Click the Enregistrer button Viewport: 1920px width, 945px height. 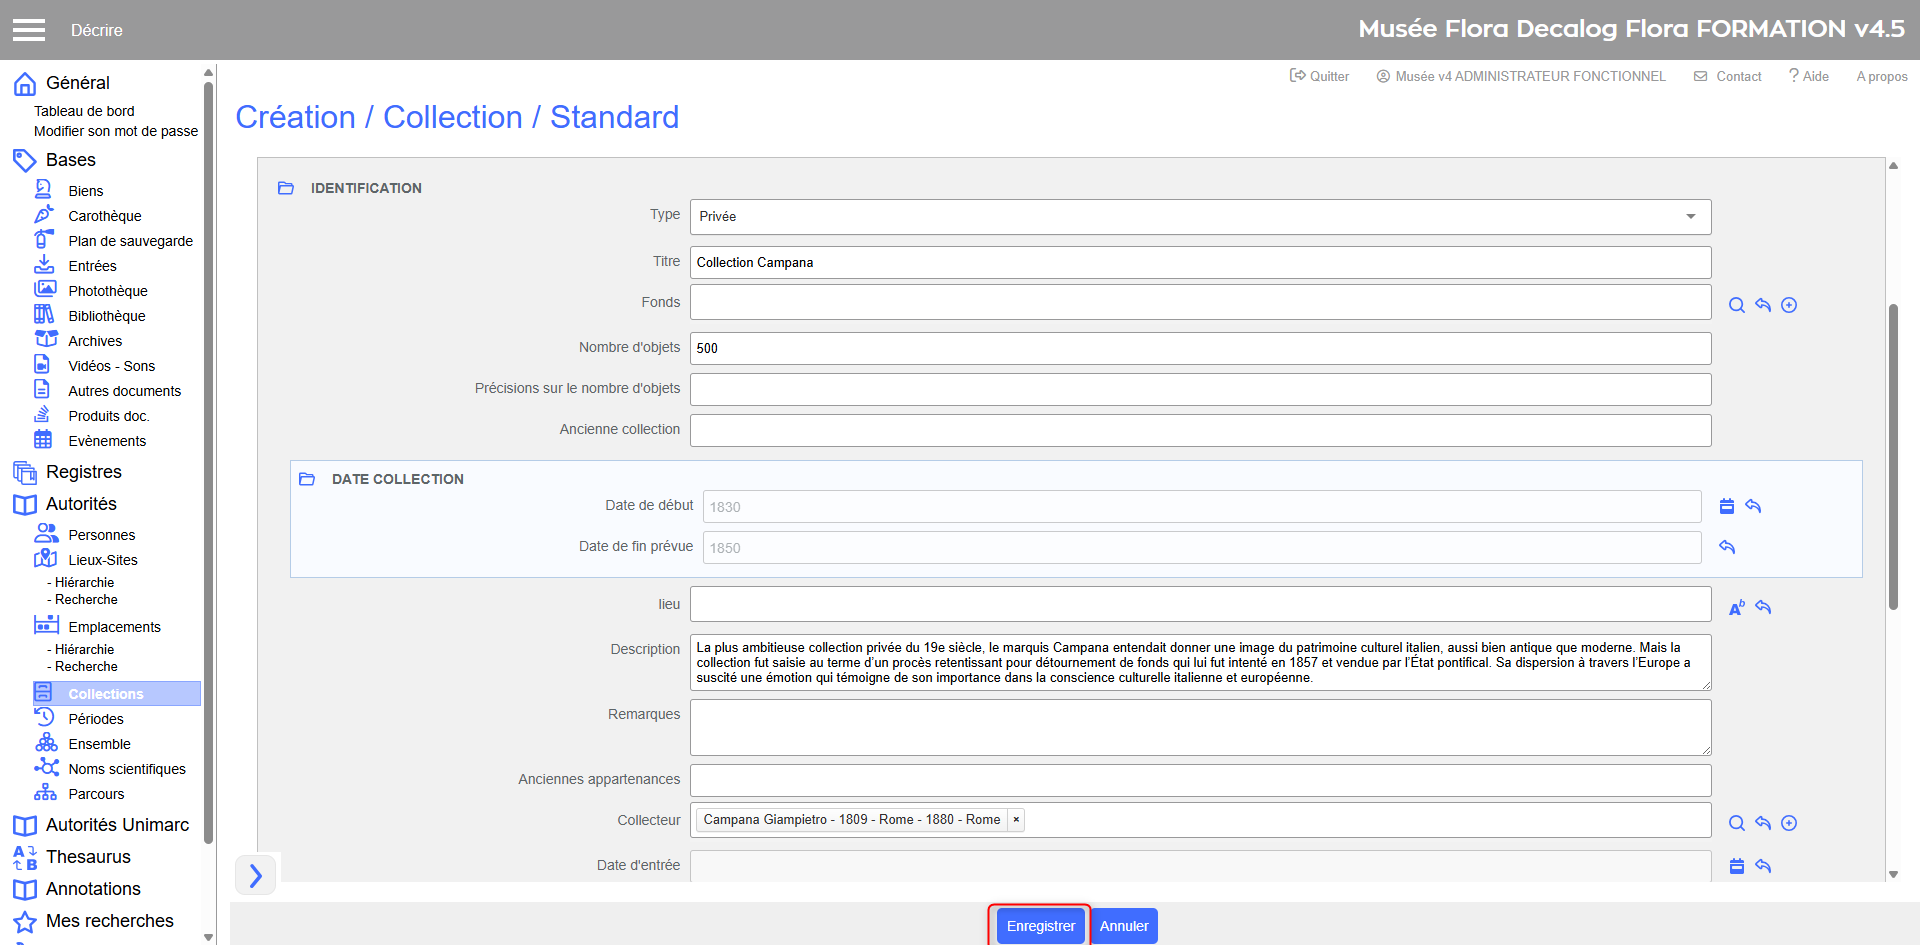(x=1040, y=926)
